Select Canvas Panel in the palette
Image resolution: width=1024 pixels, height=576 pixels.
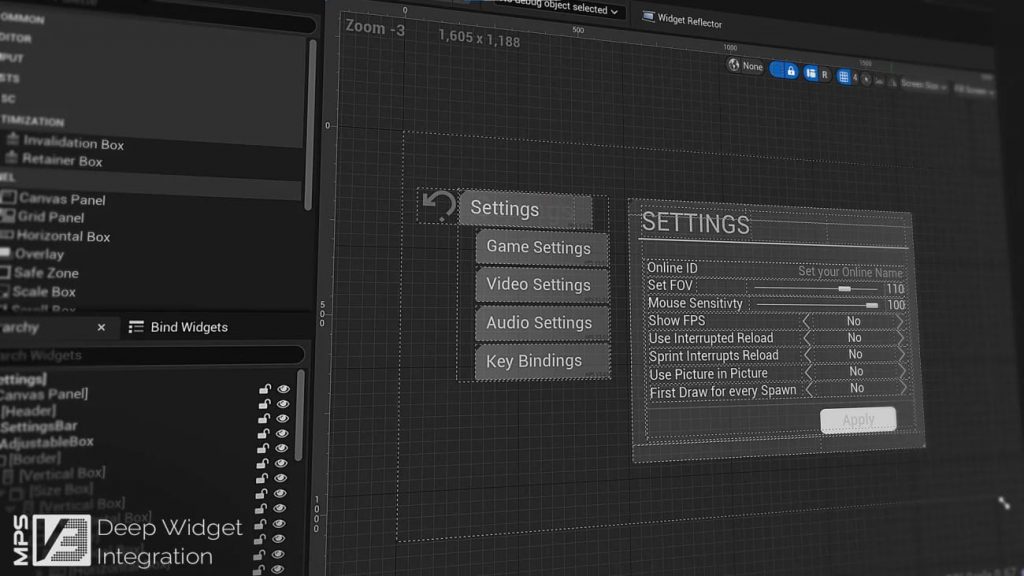54,199
